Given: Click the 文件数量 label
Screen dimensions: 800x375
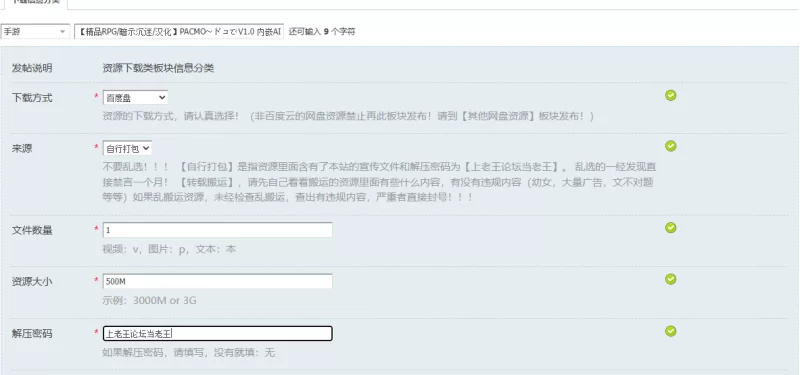Looking at the screenshot, I should 32,230.
